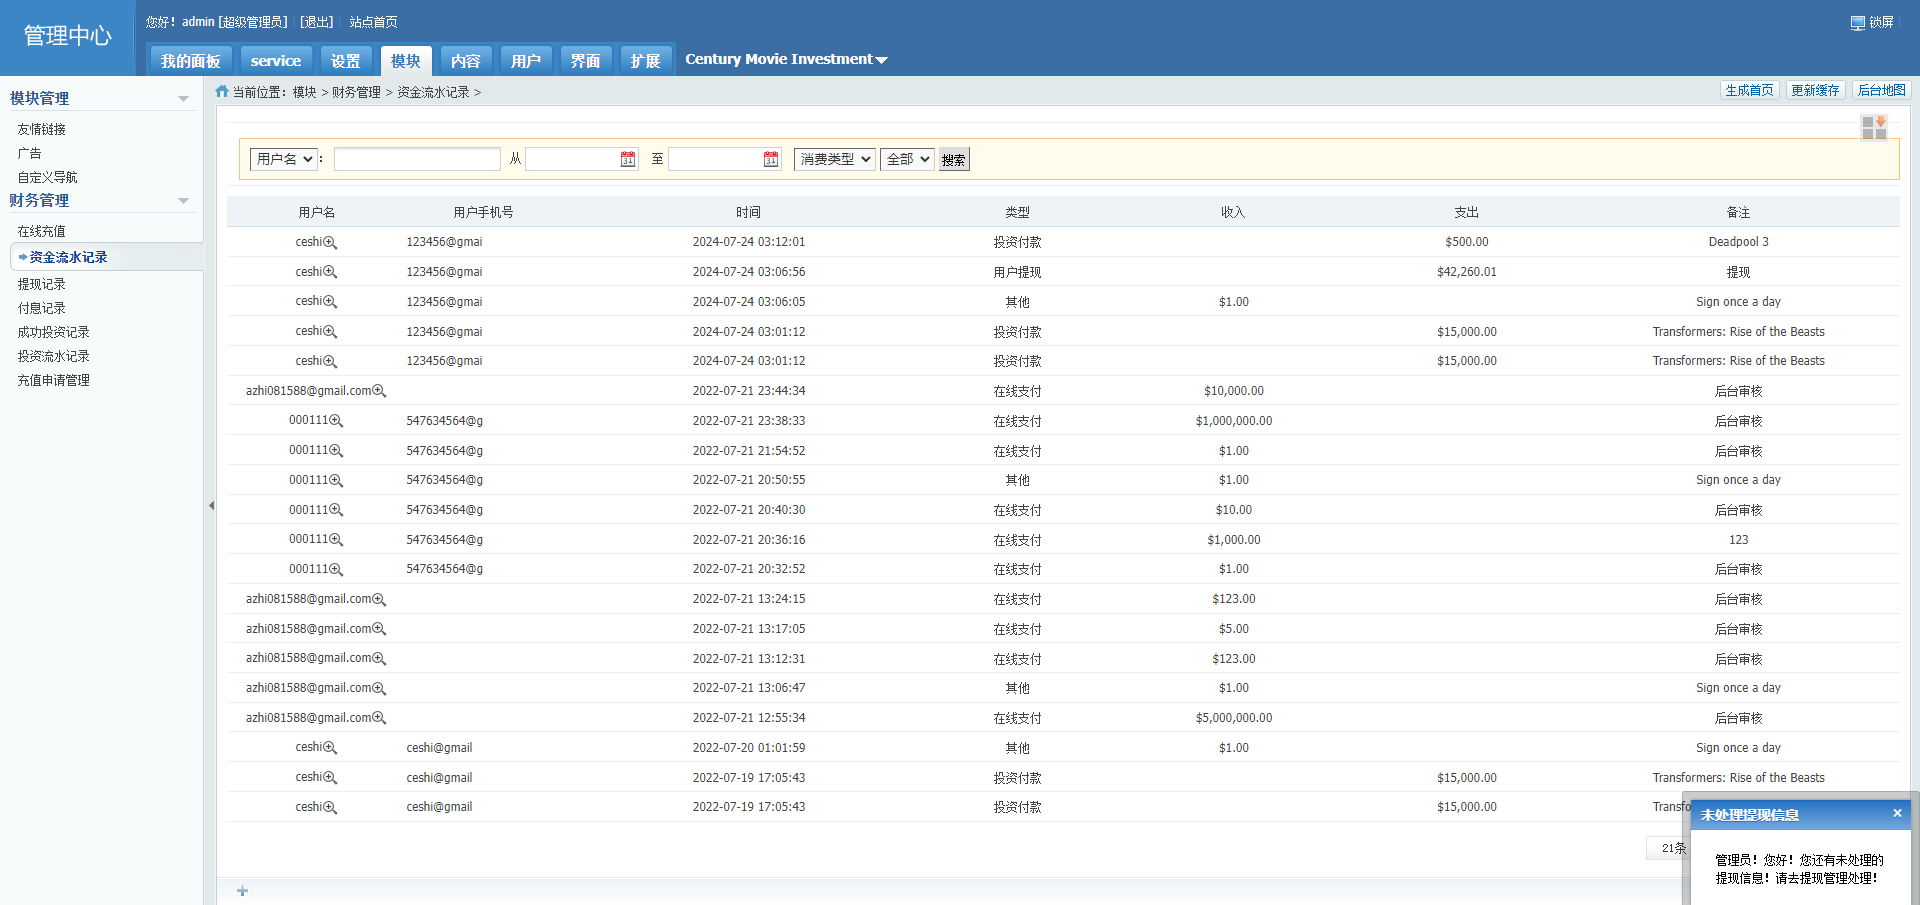Open the service tab
Image resolution: width=1920 pixels, height=905 pixels.
tap(276, 61)
